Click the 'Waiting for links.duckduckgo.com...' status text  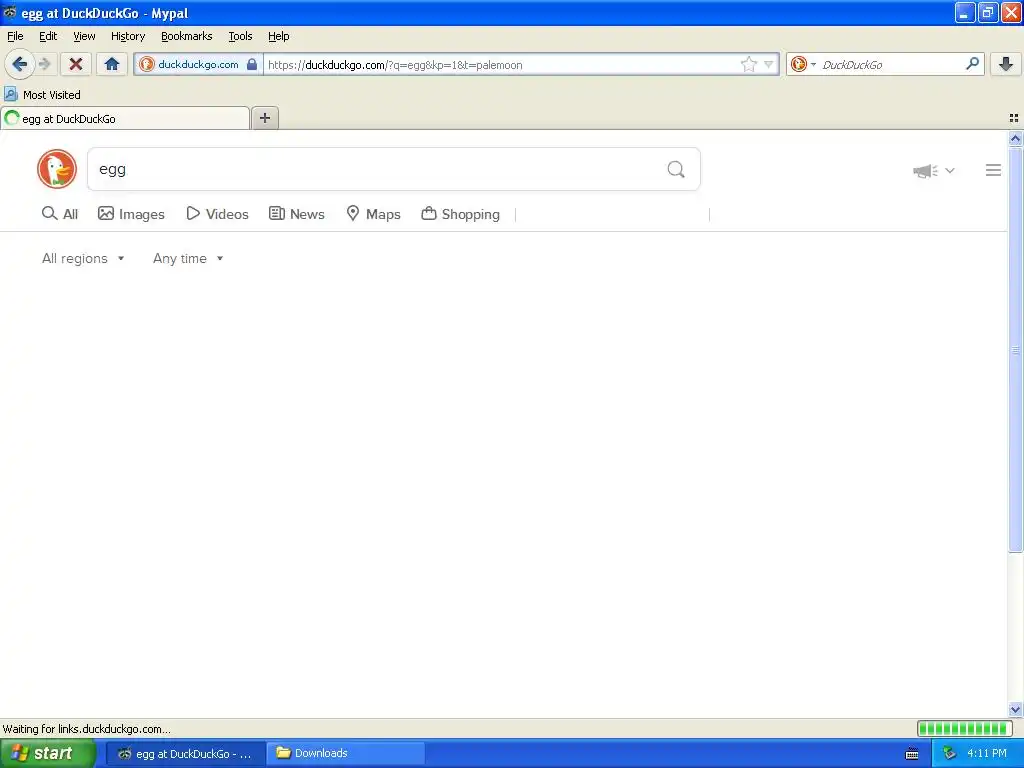86,729
